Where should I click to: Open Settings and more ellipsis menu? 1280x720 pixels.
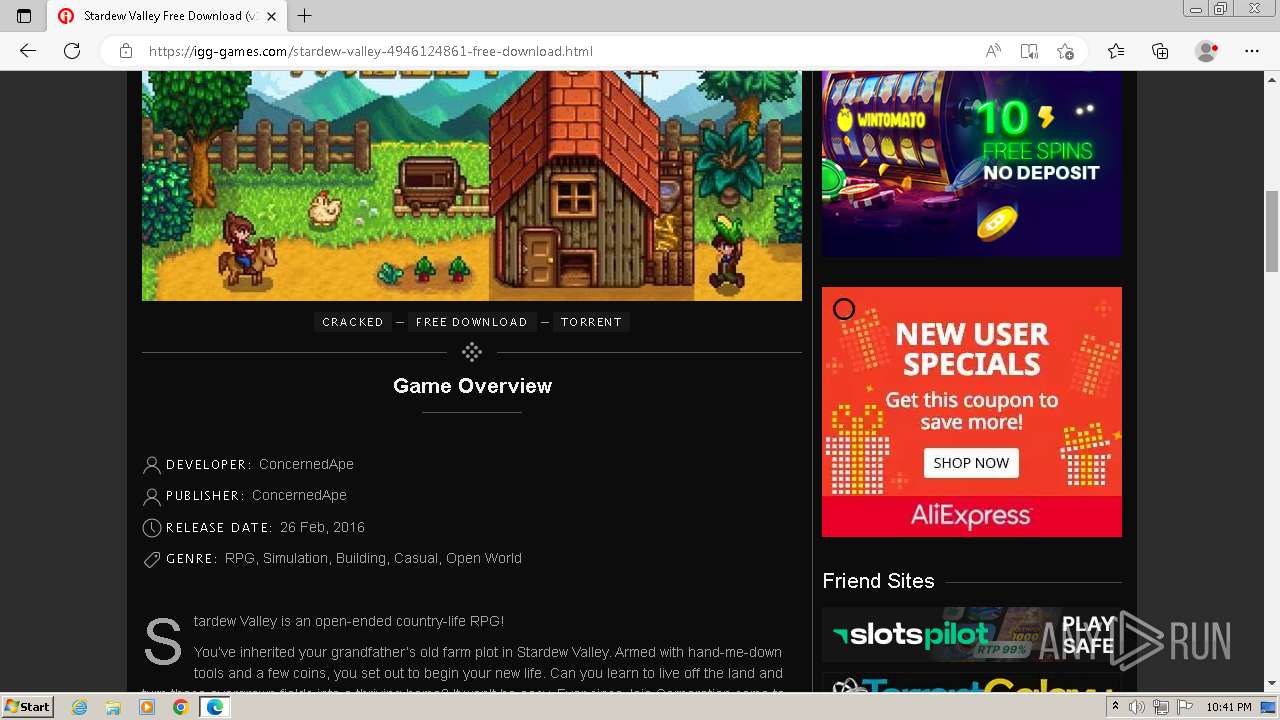click(1252, 51)
